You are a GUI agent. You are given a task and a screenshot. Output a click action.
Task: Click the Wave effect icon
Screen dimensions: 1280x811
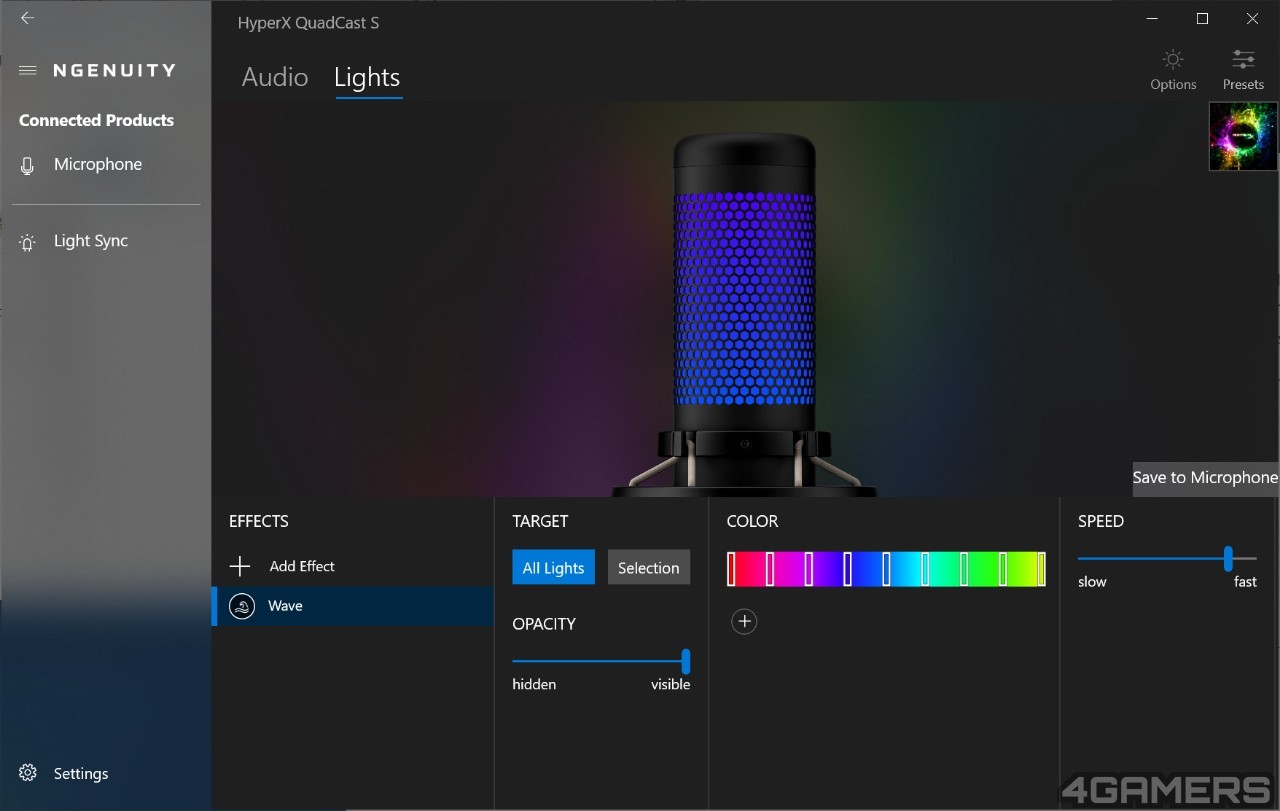pyautogui.click(x=242, y=606)
